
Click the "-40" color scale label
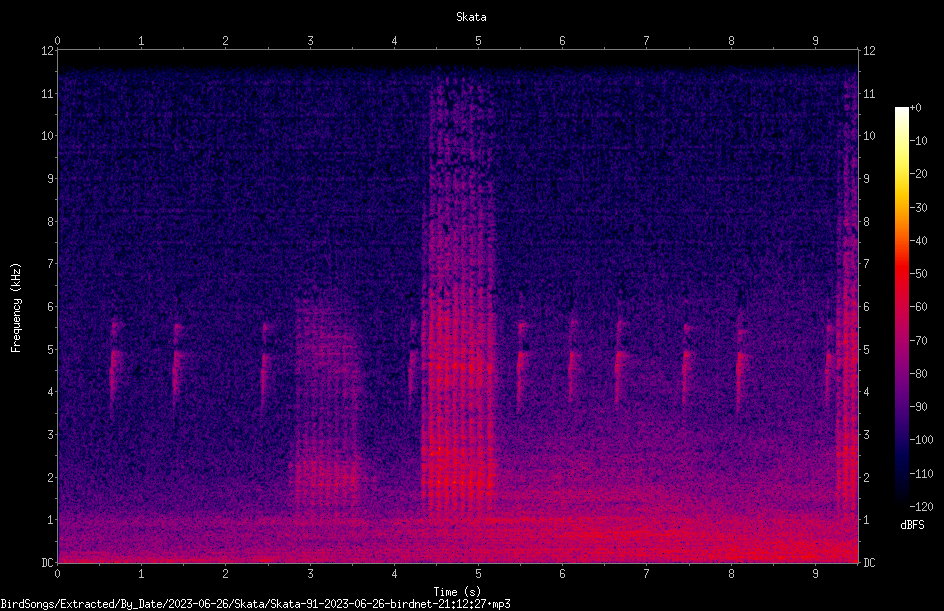coord(918,241)
